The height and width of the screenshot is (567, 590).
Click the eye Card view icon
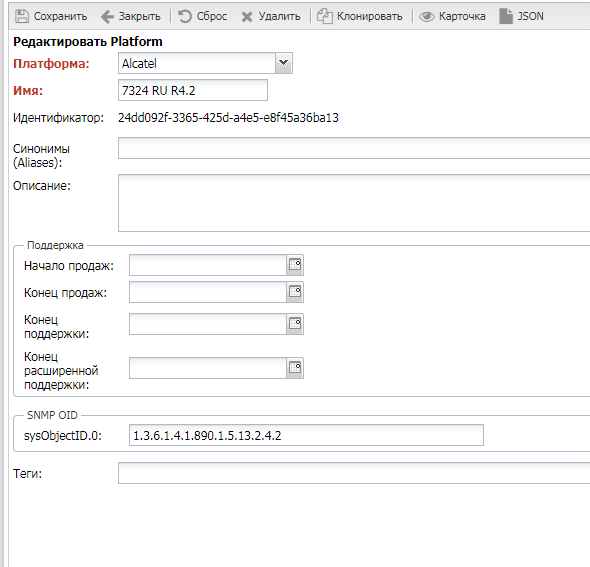427,17
